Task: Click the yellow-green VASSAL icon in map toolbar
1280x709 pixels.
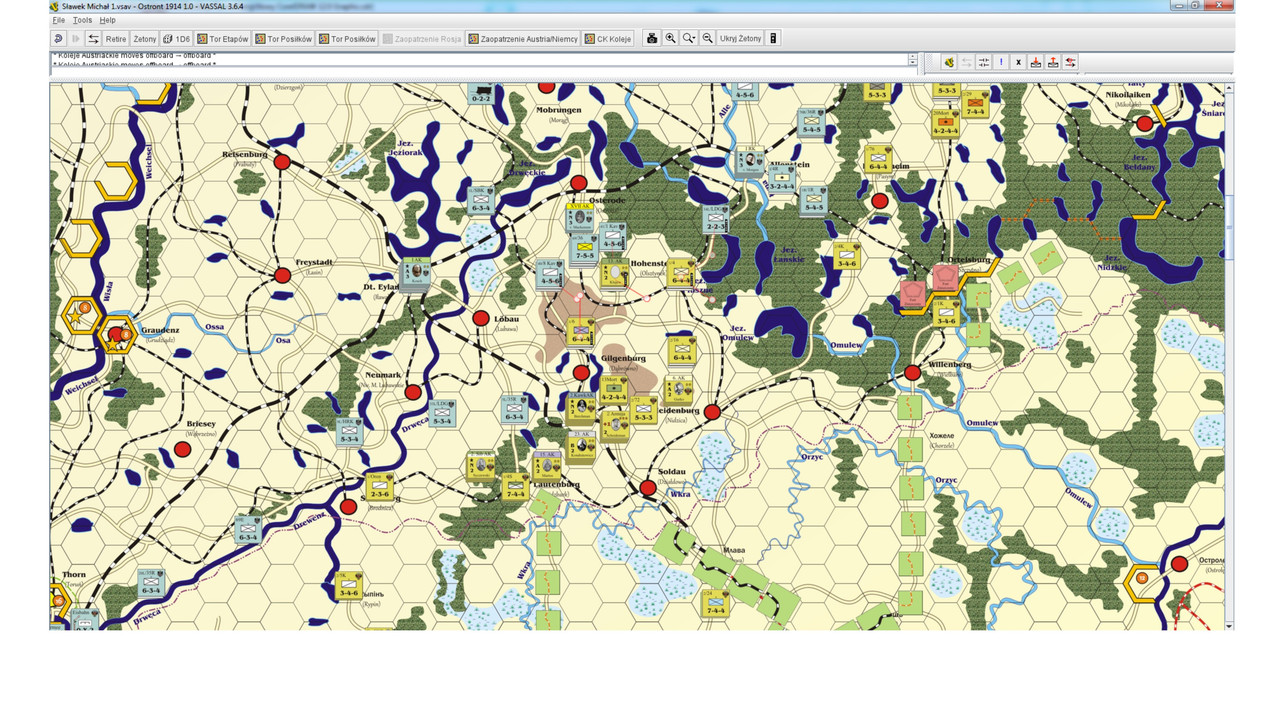Action: coord(949,62)
